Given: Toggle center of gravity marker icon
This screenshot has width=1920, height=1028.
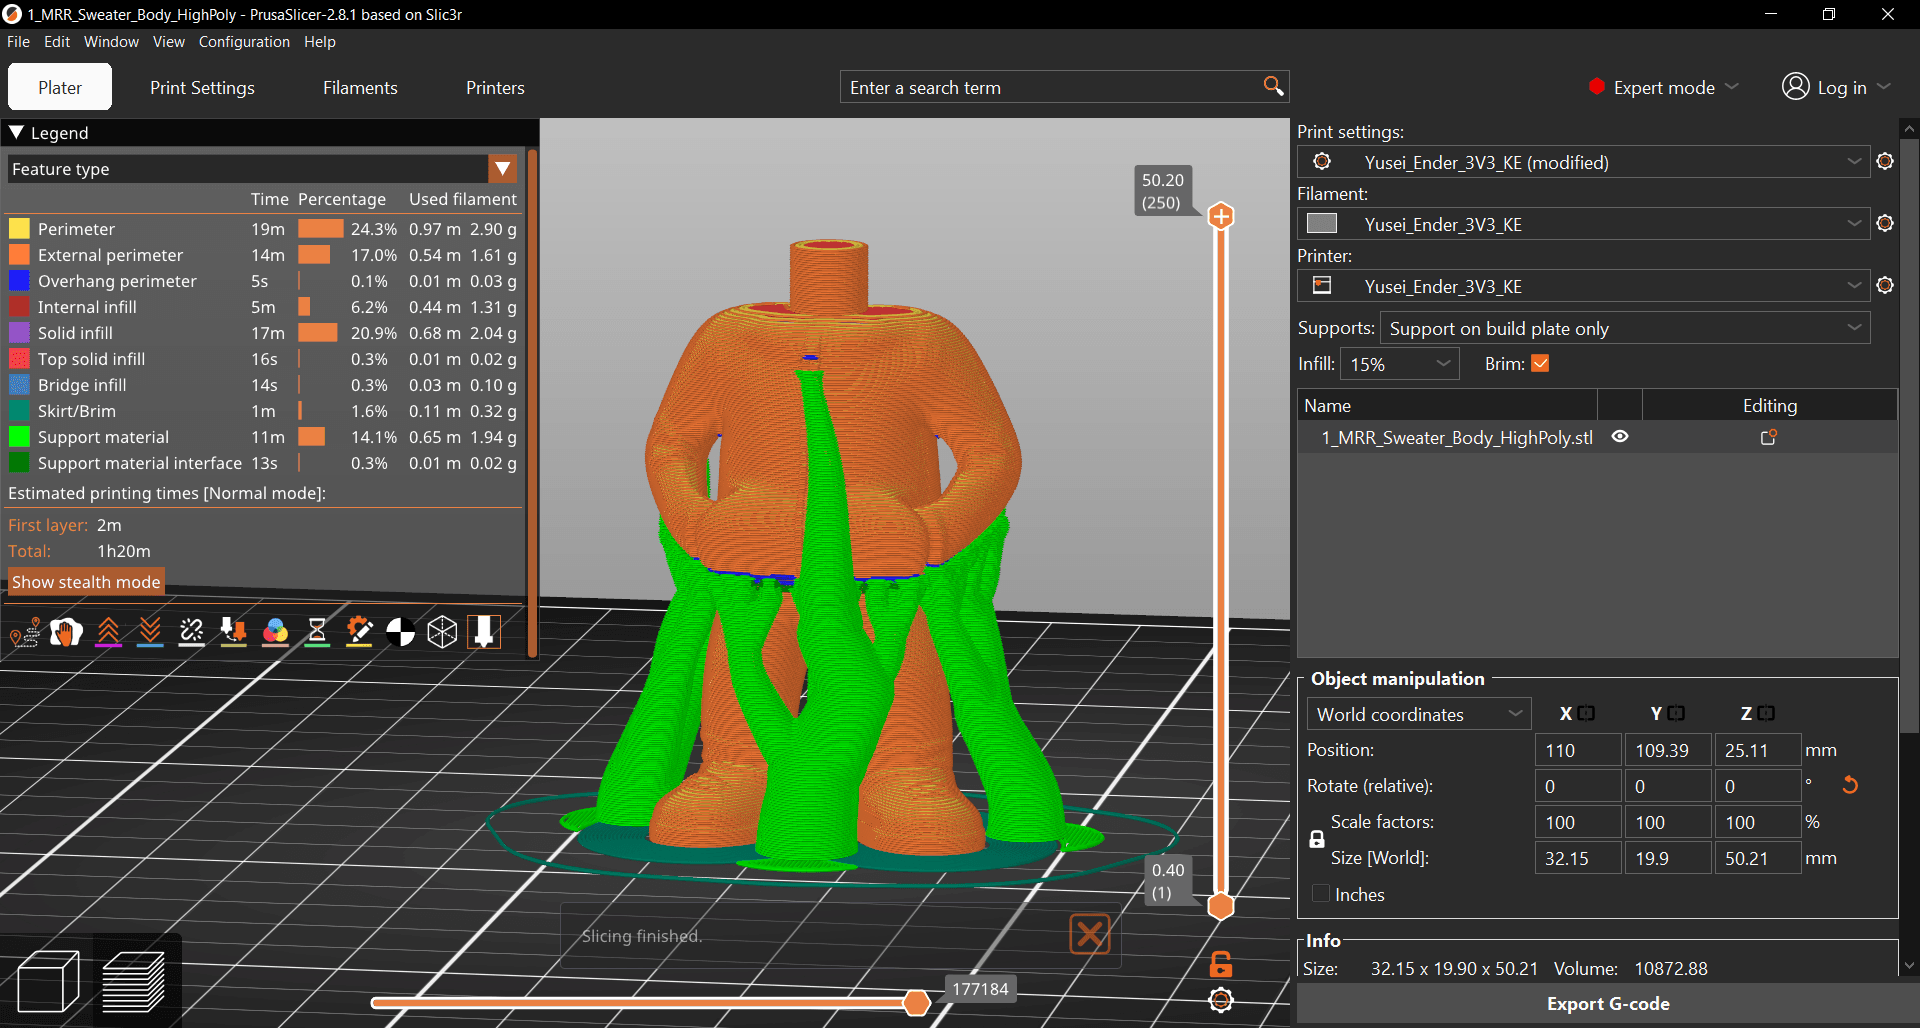Looking at the screenshot, I should pyautogui.click(x=400, y=632).
